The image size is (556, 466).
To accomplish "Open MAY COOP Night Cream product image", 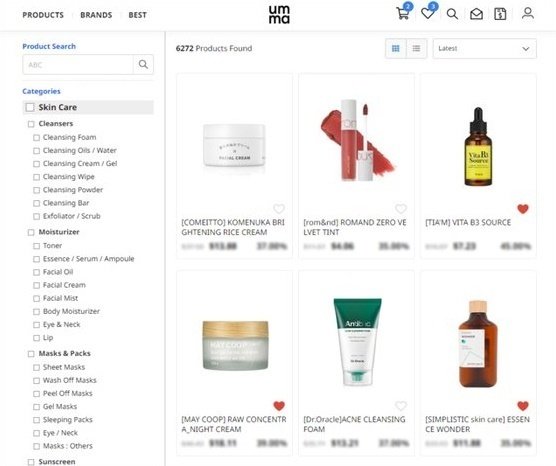I will [235, 345].
